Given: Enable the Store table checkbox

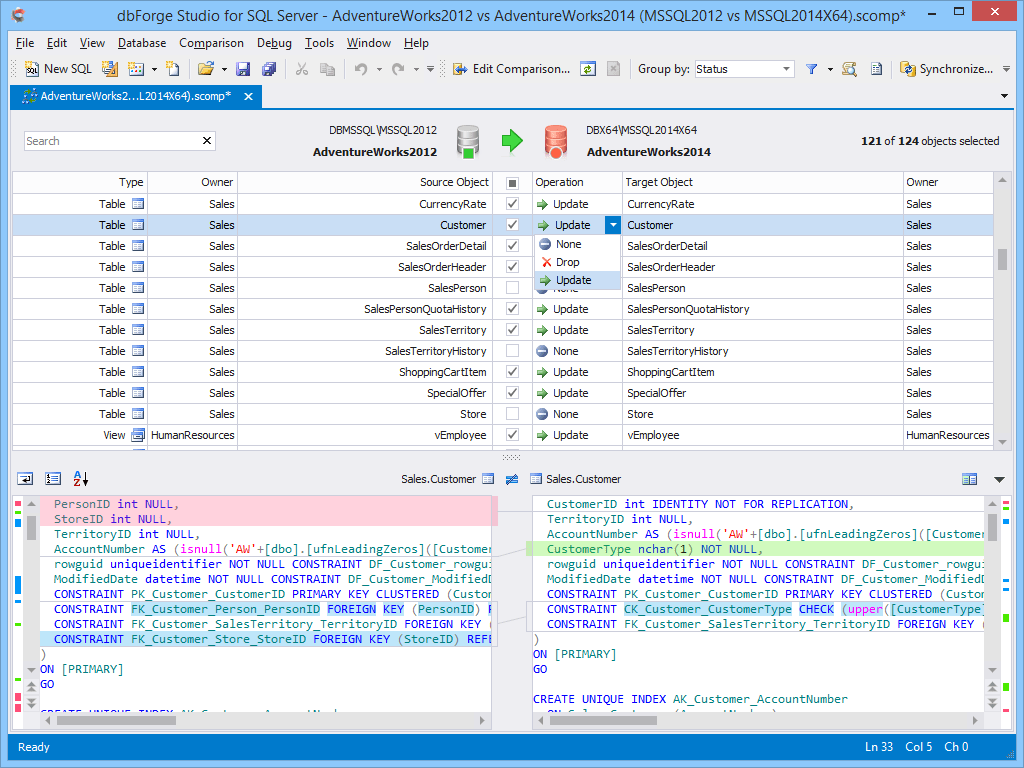Looking at the screenshot, I should pos(513,414).
